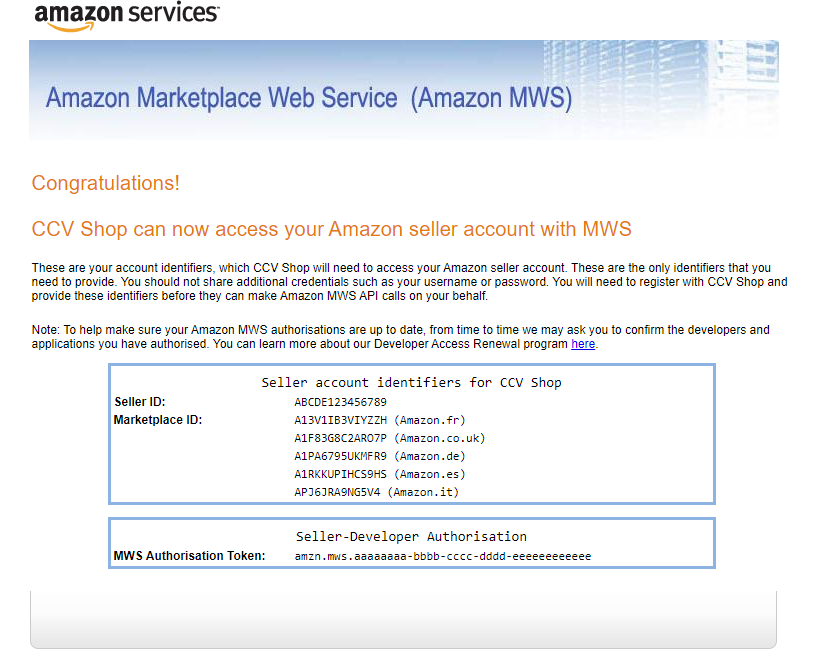The height and width of the screenshot is (653, 825).
Task: Select the amzn.mws authorisation token value
Action: 442,556
